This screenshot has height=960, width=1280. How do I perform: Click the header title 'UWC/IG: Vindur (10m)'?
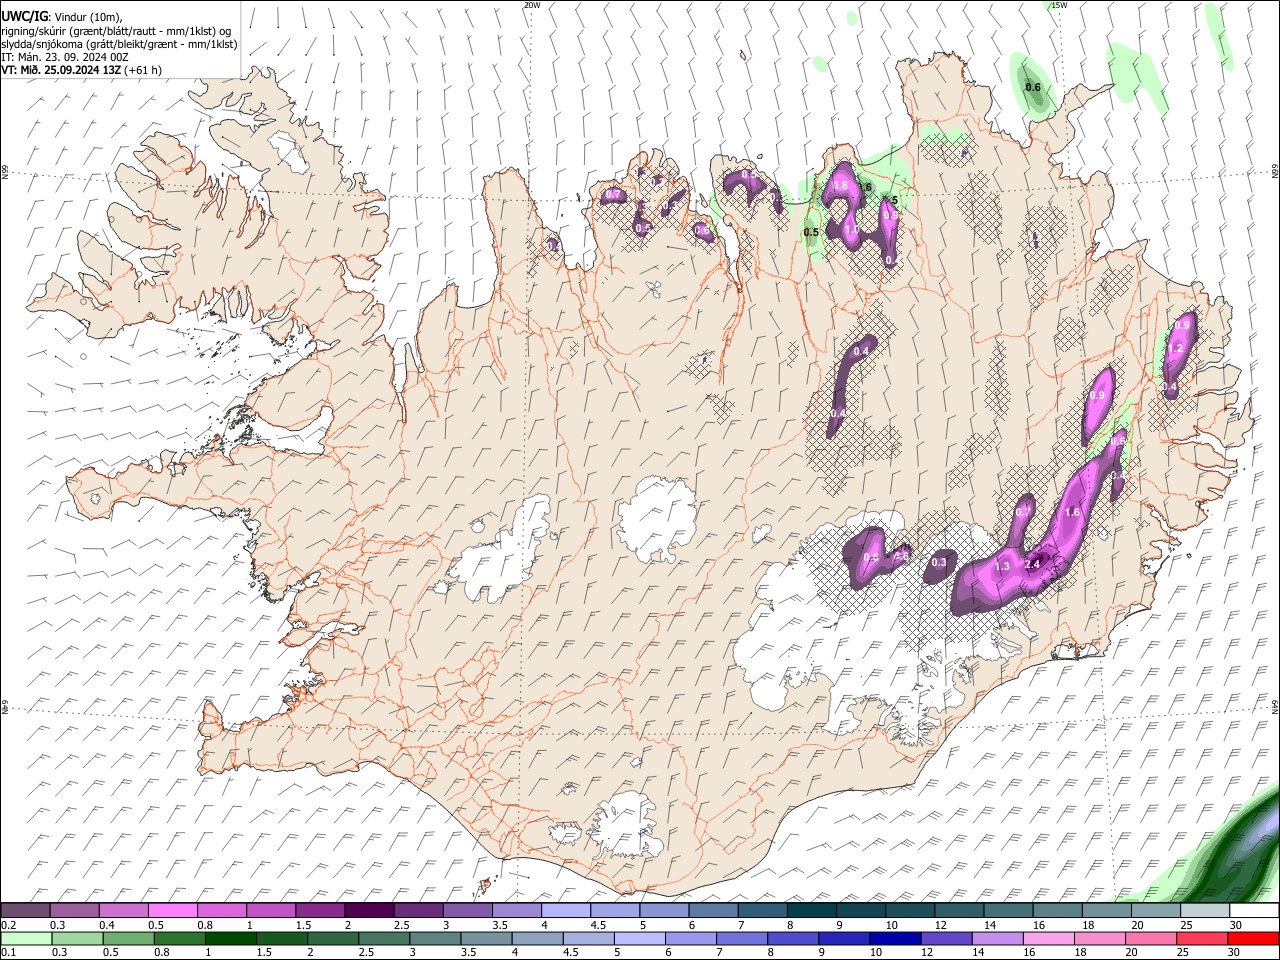[x=62, y=17]
